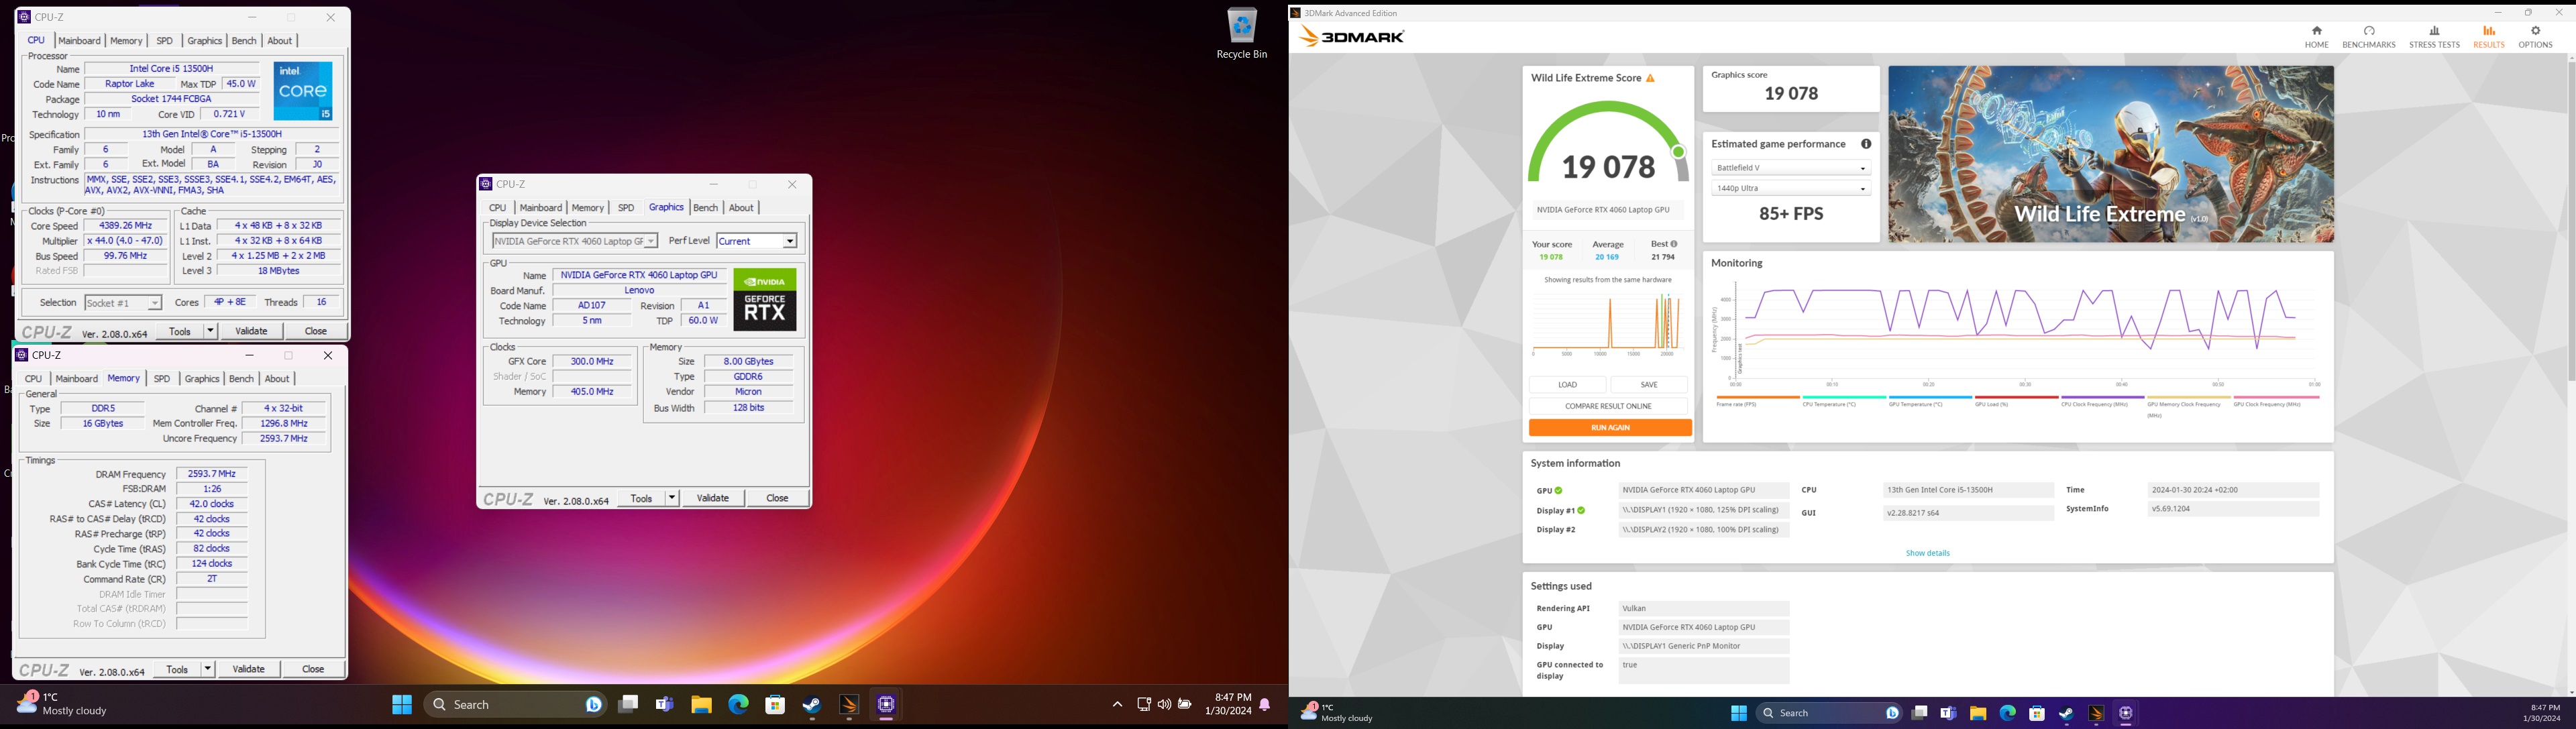Open 3DMark OPTIONS section

pyautogui.click(x=2535, y=37)
